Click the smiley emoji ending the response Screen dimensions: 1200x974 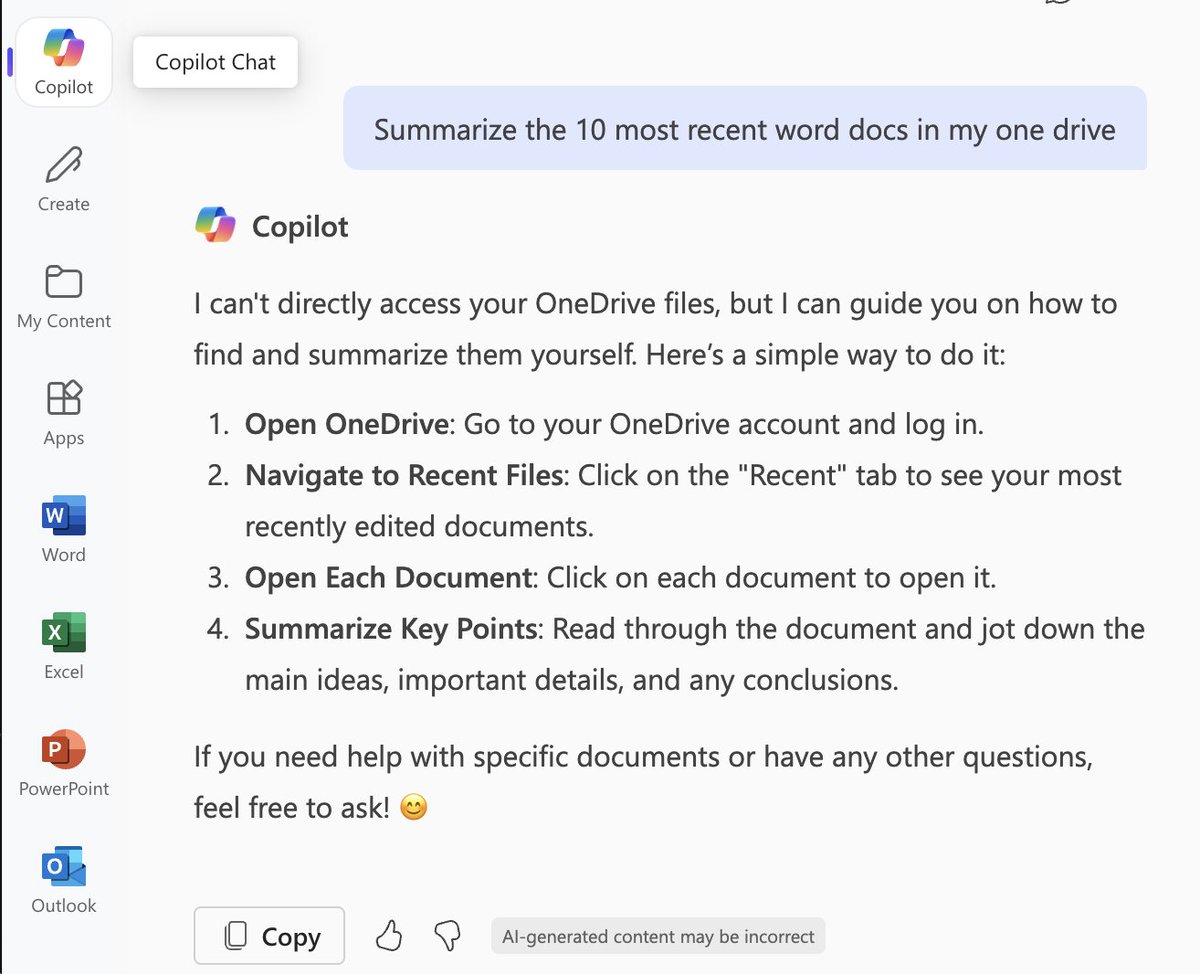click(413, 807)
